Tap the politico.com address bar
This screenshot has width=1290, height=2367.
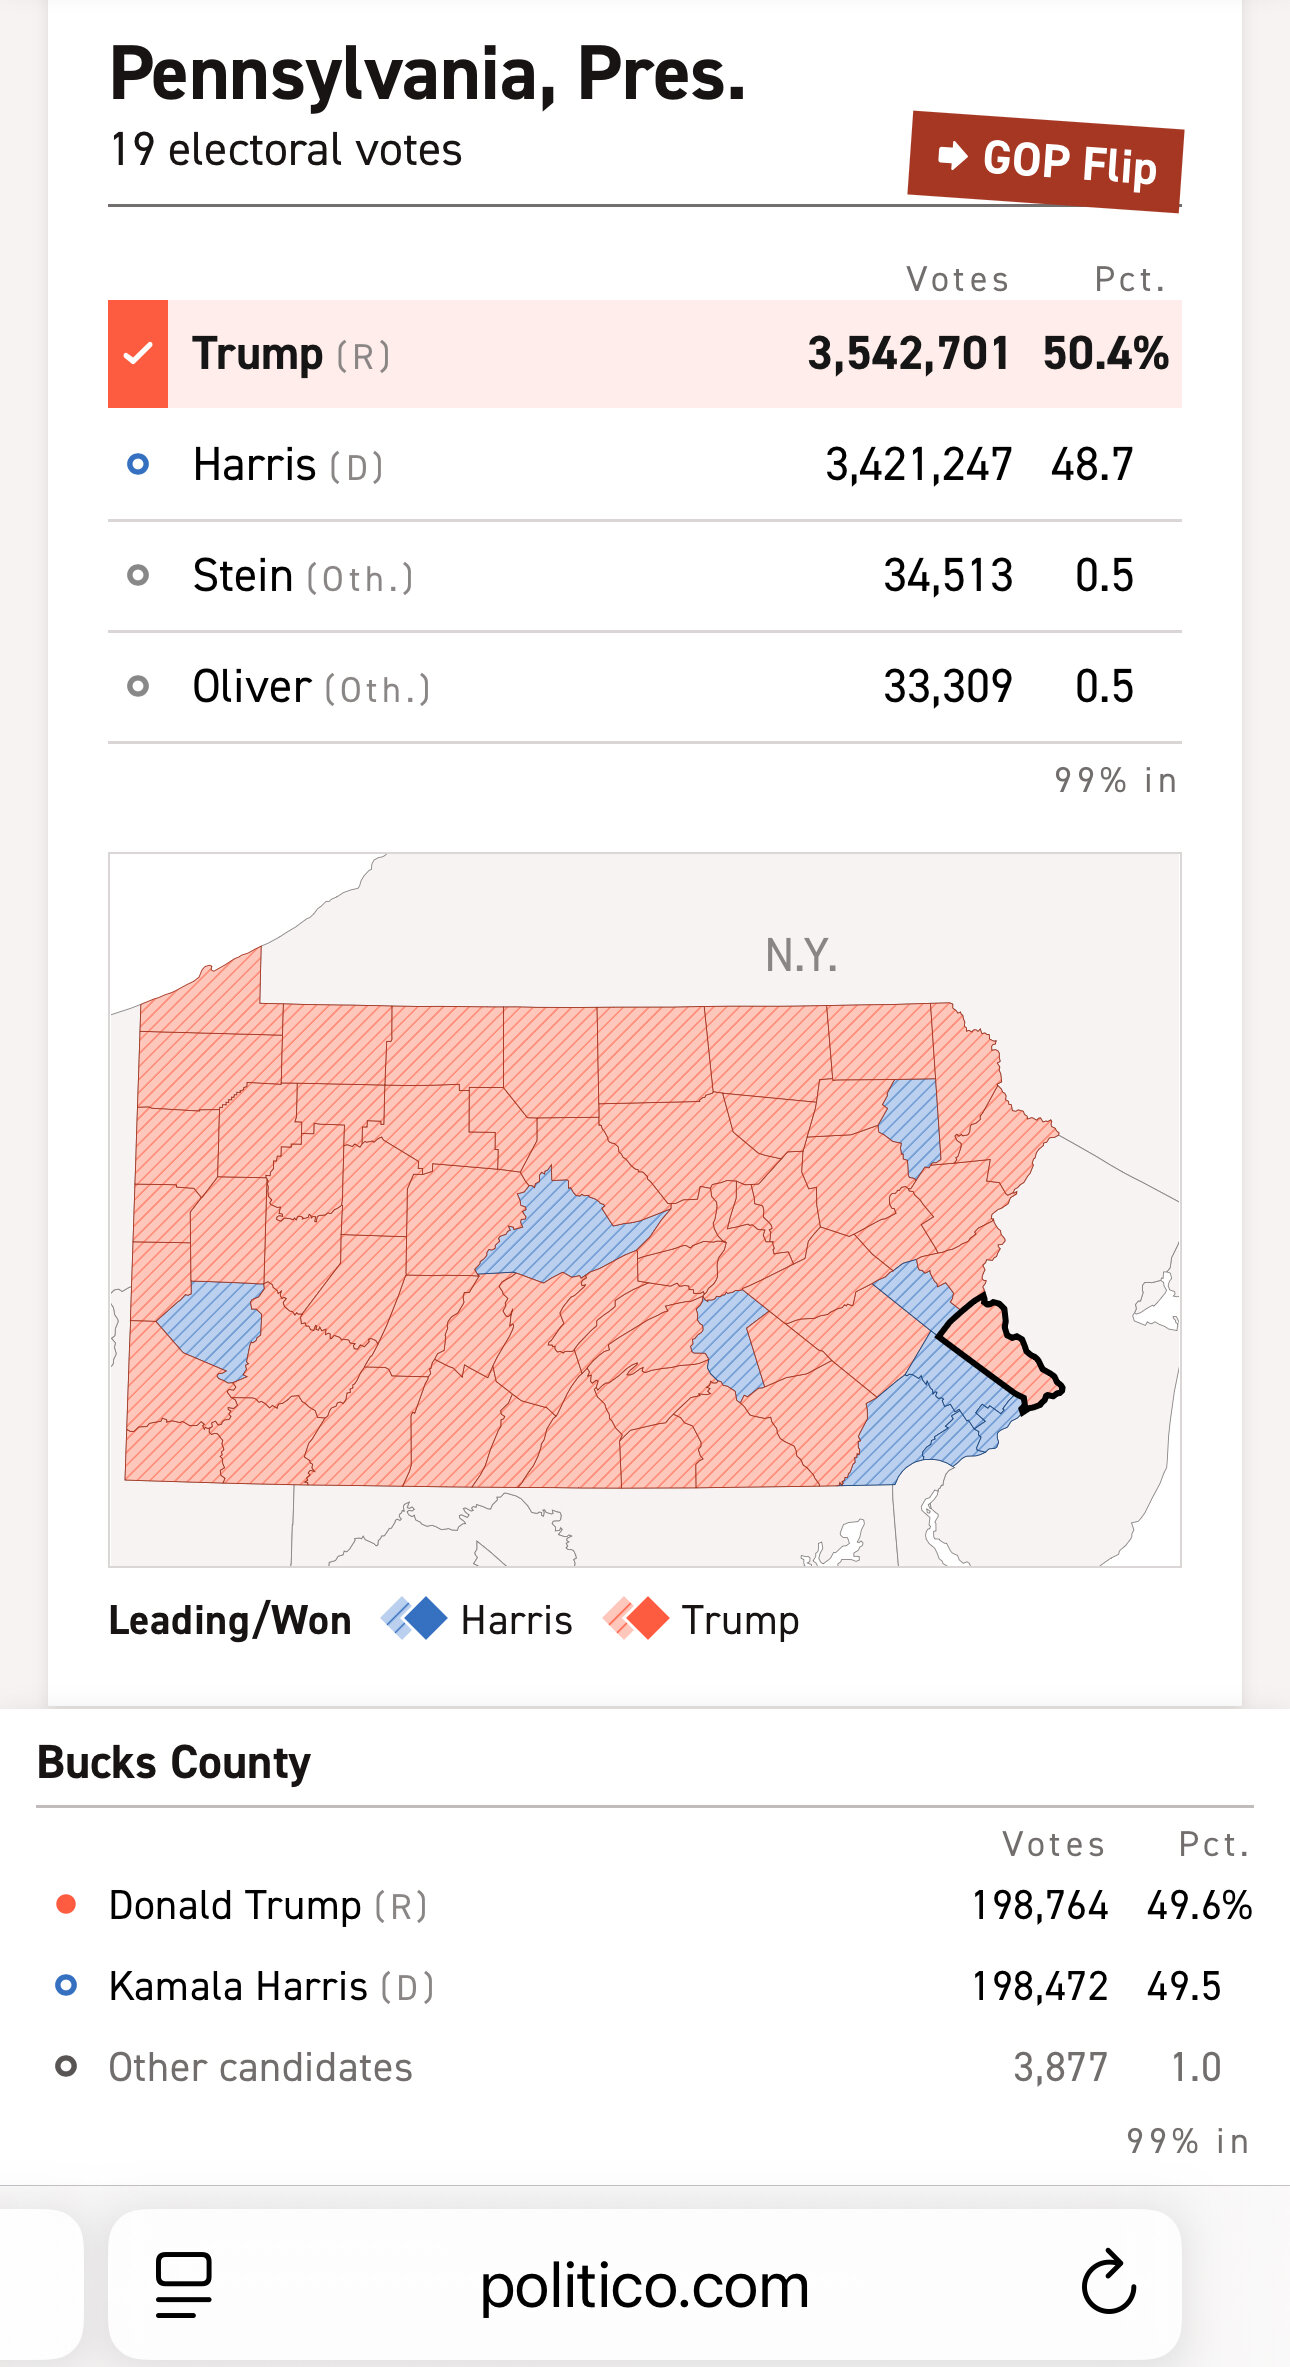[x=644, y=2284]
